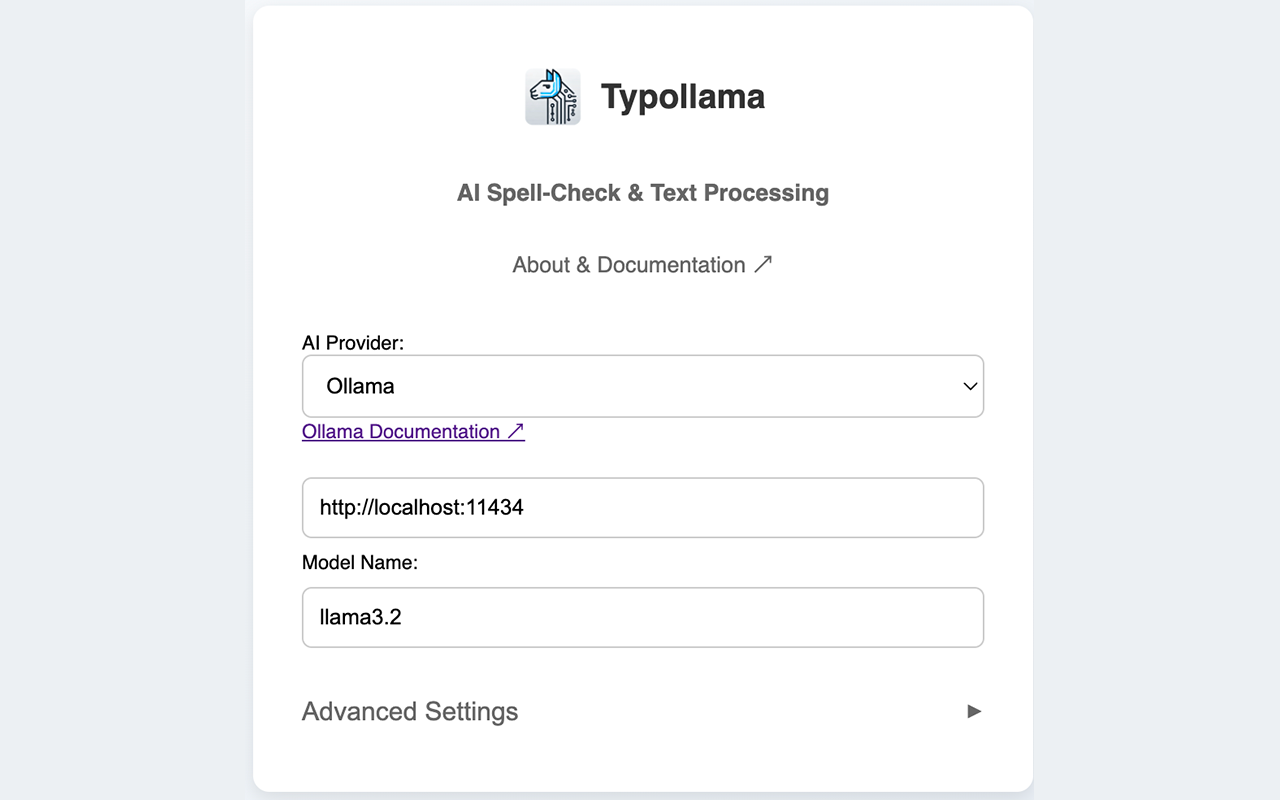The width and height of the screenshot is (1280, 800).
Task: Click the external link arrow next to About
Action: (765, 262)
